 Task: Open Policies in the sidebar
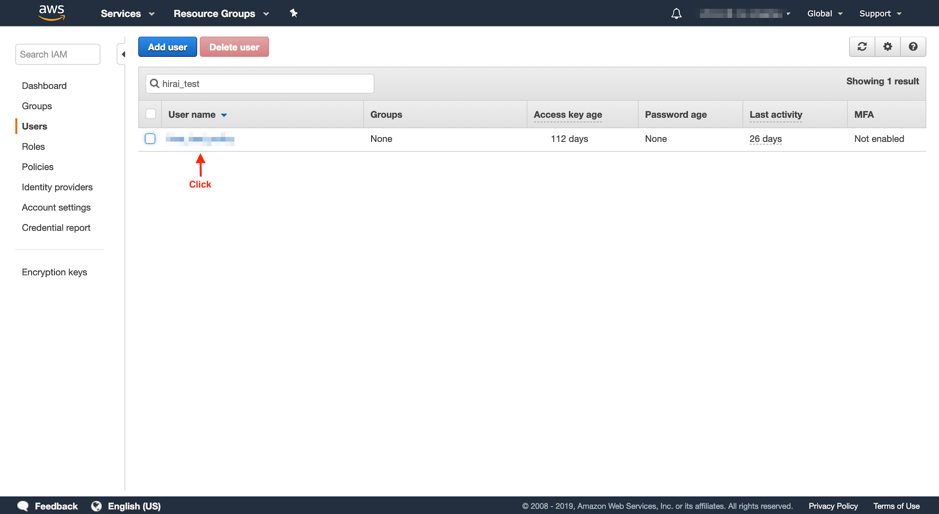[38, 167]
